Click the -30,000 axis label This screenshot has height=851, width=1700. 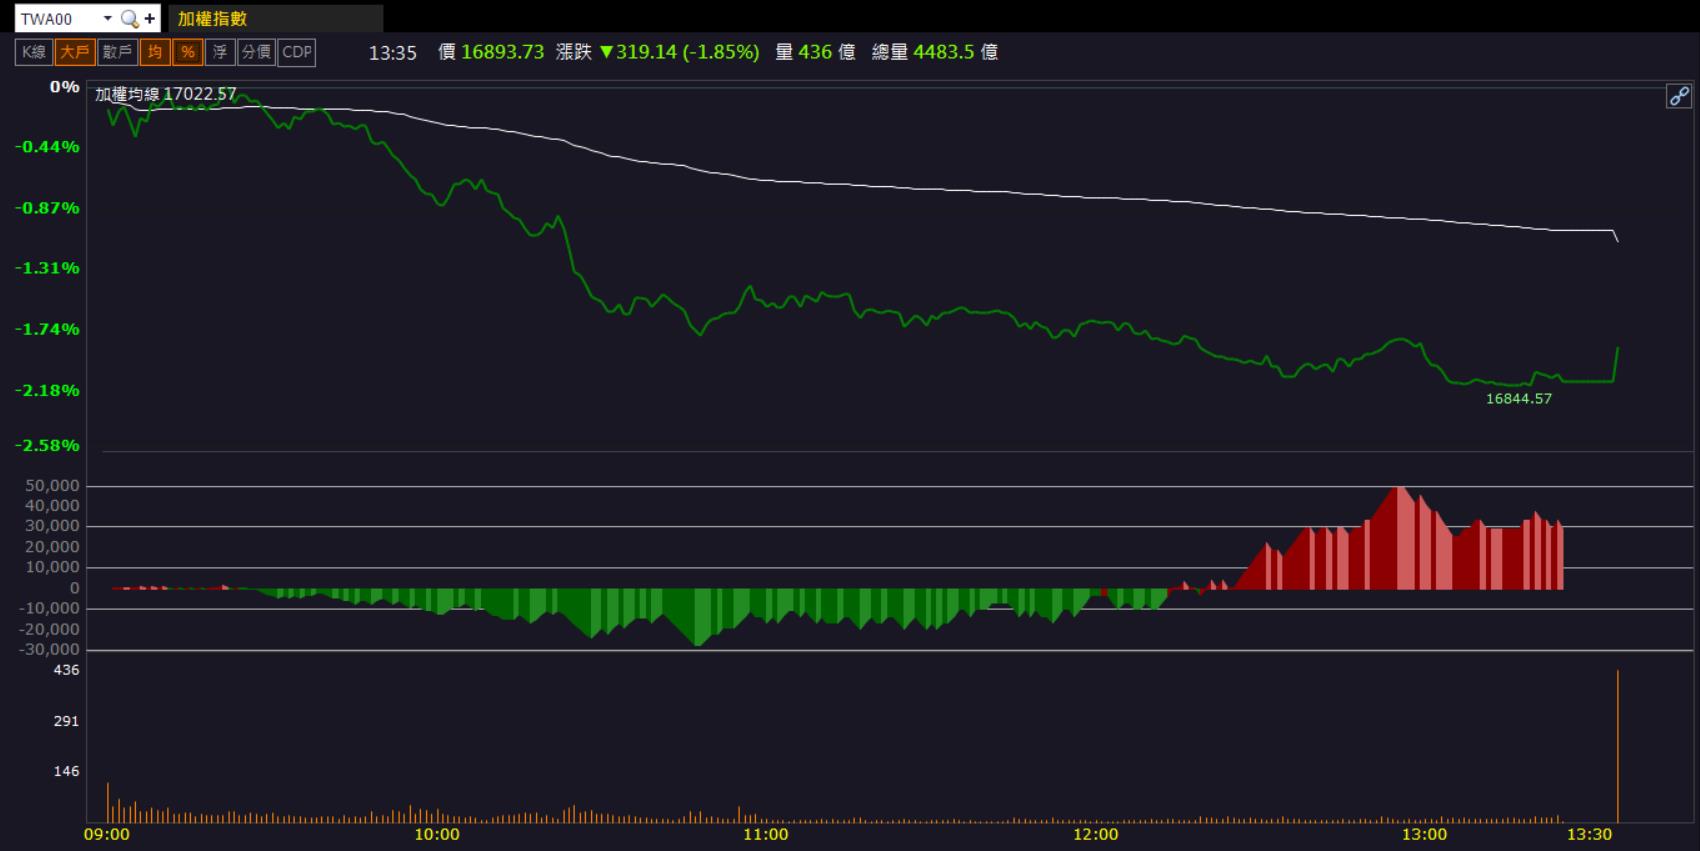pyautogui.click(x=49, y=649)
